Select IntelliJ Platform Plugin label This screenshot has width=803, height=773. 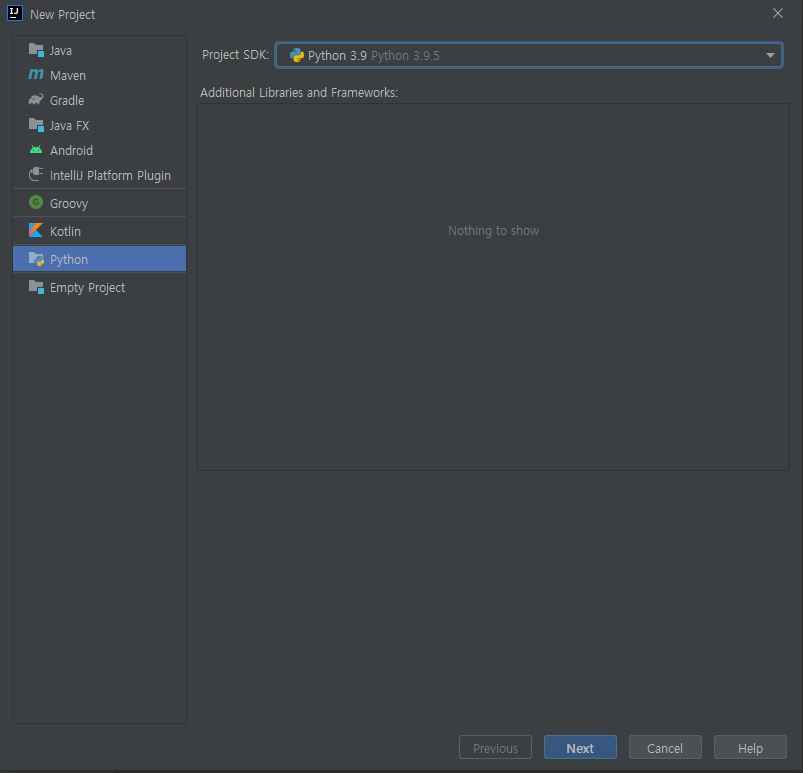click(x=110, y=176)
